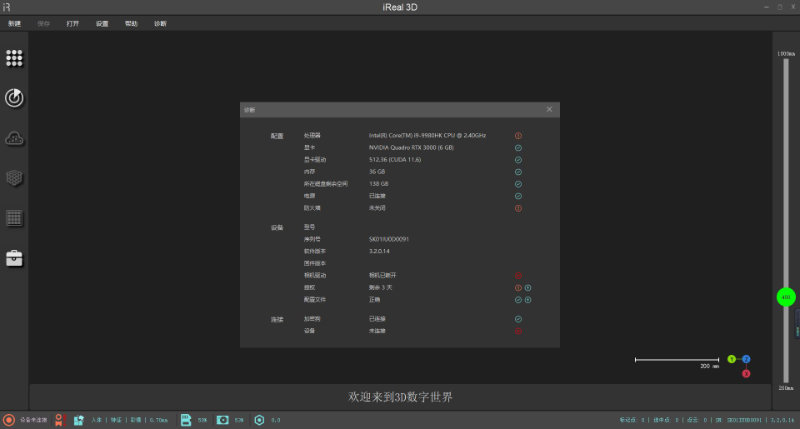
Task: Click dongle row (加密狗) check icon
Action: (518, 319)
